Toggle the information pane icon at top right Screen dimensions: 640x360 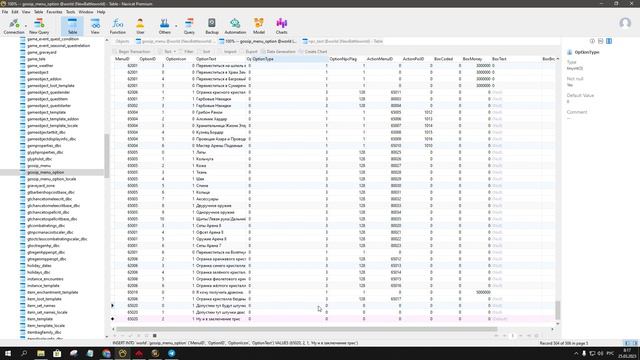pos(592,41)
